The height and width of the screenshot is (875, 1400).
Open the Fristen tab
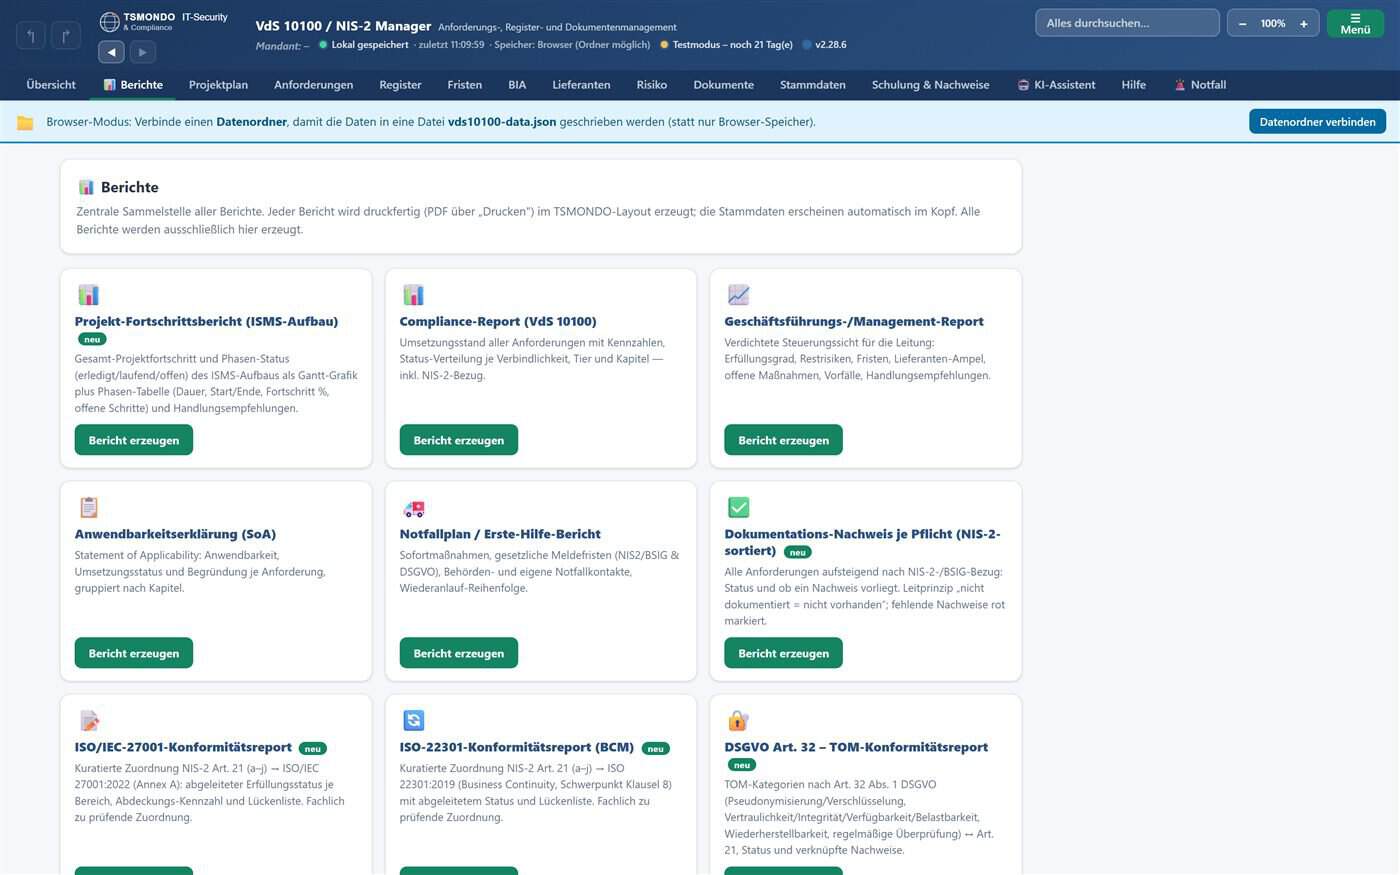[464, 85]
